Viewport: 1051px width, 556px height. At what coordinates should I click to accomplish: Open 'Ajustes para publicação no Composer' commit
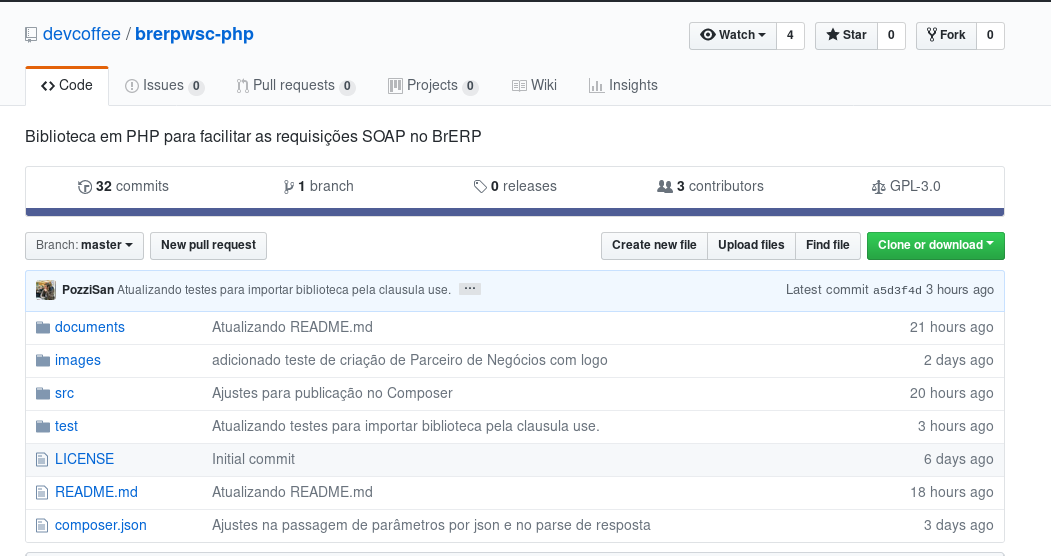[x=332, y=393]
